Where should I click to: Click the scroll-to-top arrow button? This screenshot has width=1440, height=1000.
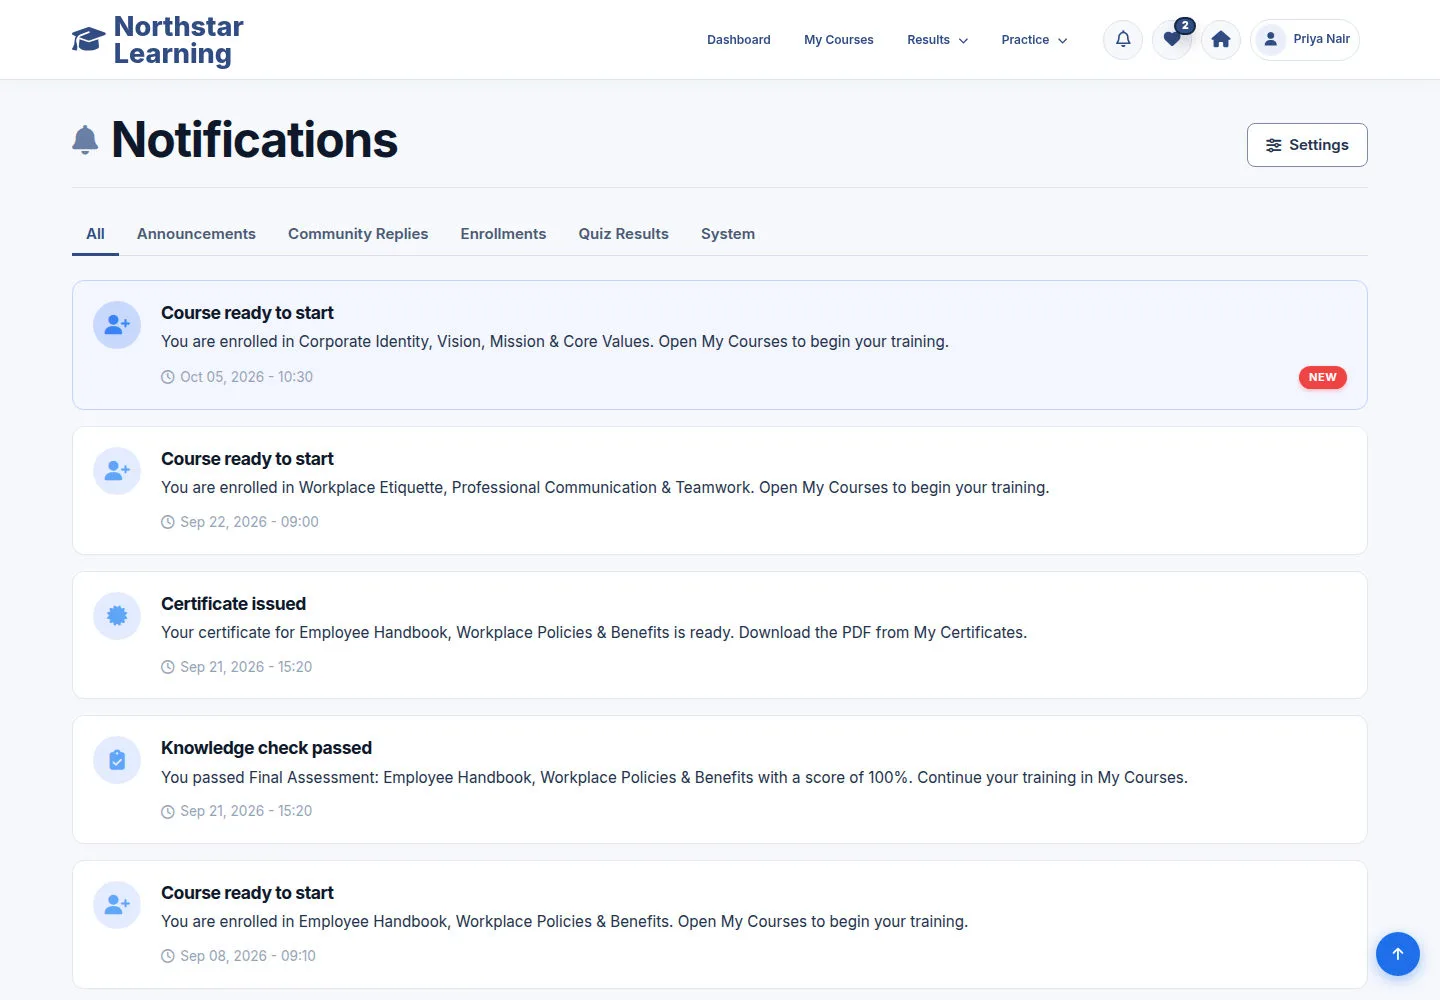click(x=1398, y=954)
